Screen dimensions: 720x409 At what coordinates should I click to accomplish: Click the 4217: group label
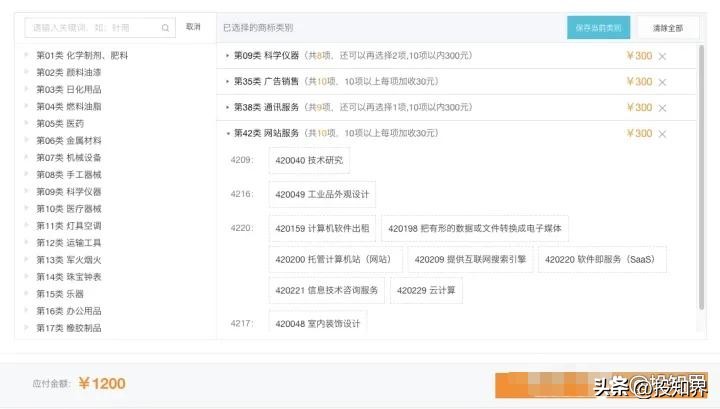click(242, 323)
